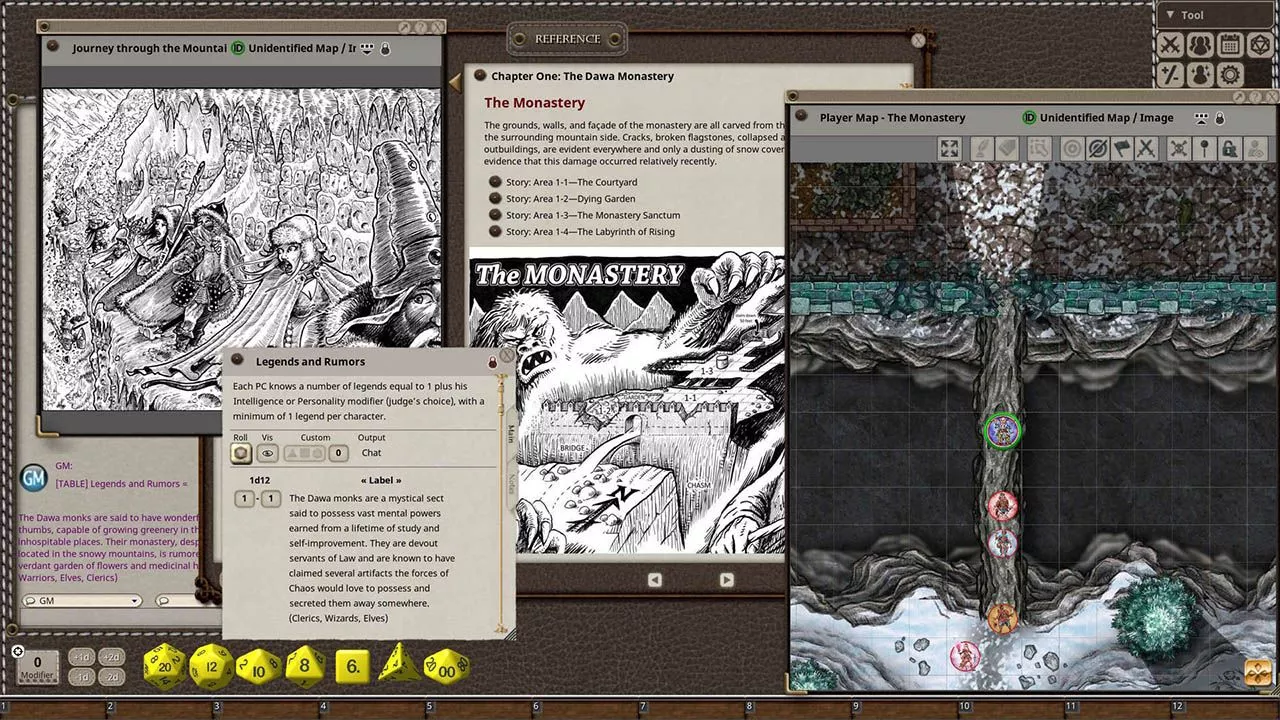Toggle the lock icon on Player Map title bar
This screenshot has height=720, width=1280.
click(x=1219, y=118)
